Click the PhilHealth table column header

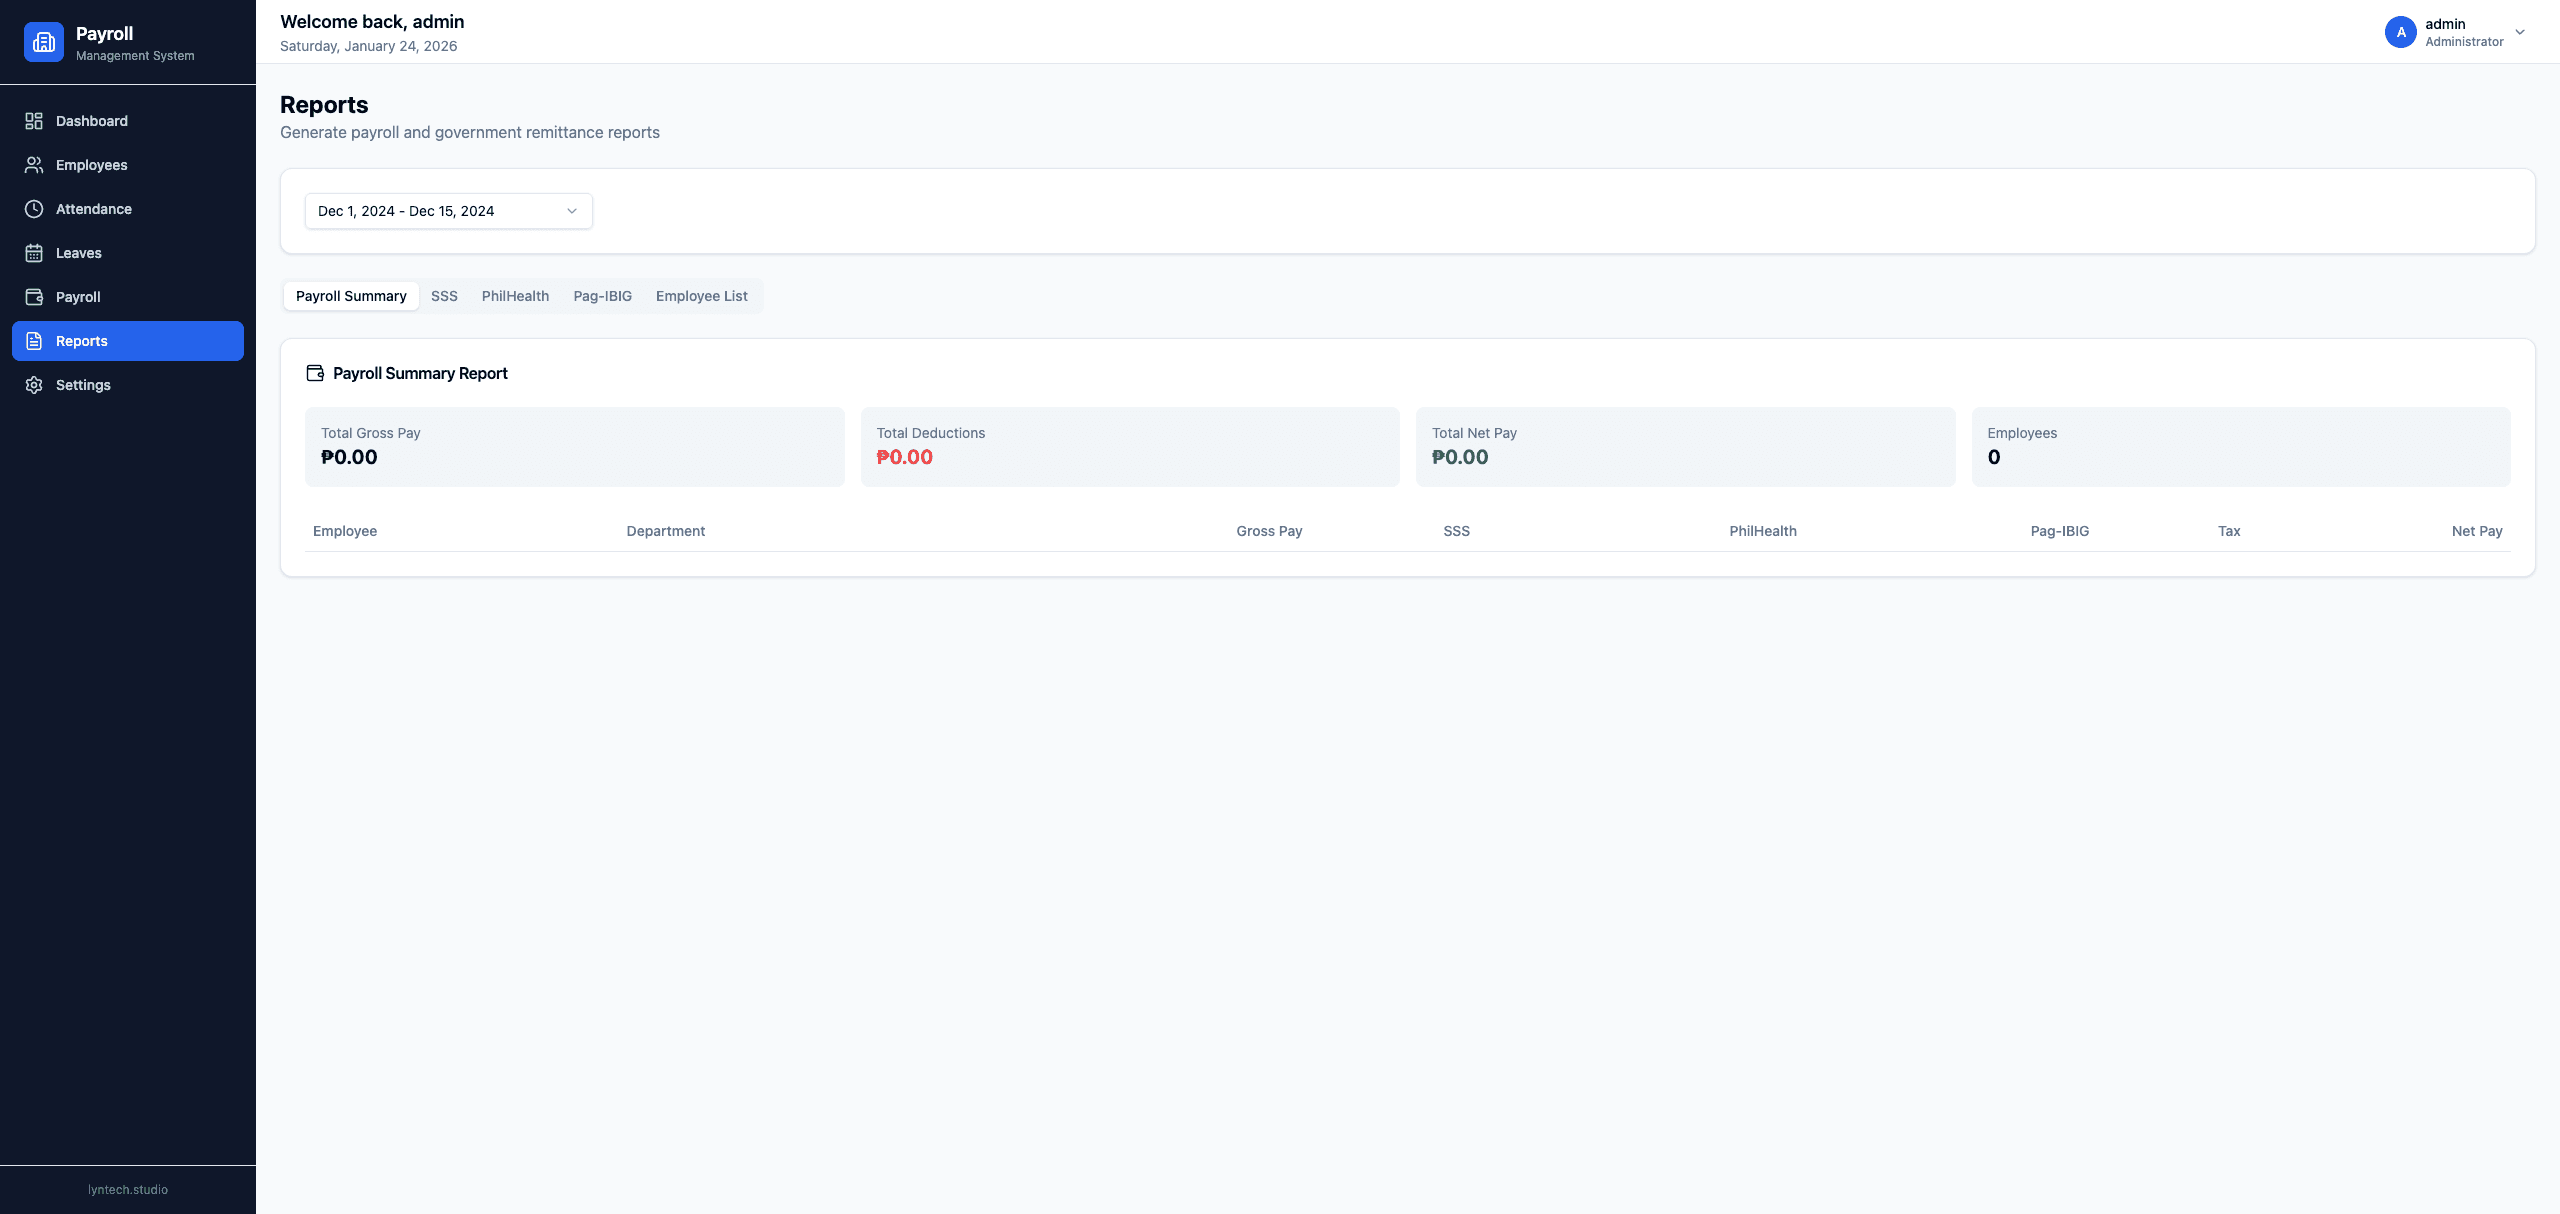click(1762, 531)
